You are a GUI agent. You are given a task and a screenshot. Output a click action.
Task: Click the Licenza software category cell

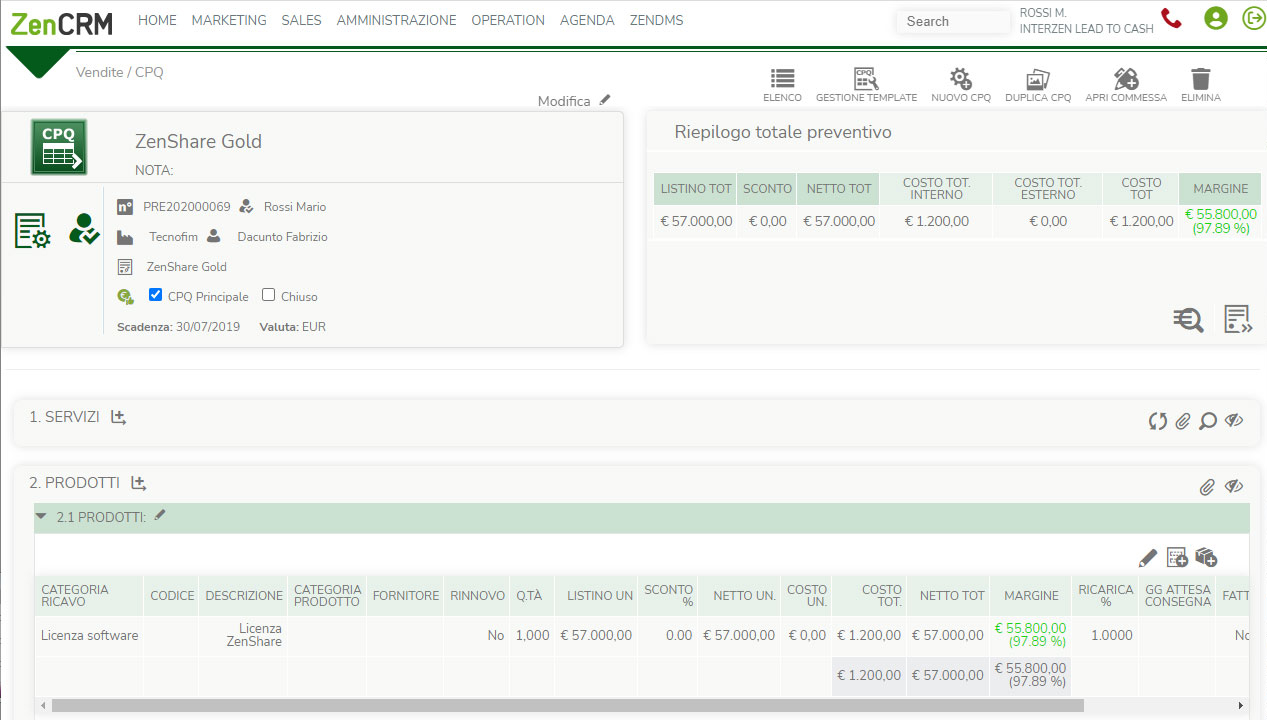coord(90,635)
